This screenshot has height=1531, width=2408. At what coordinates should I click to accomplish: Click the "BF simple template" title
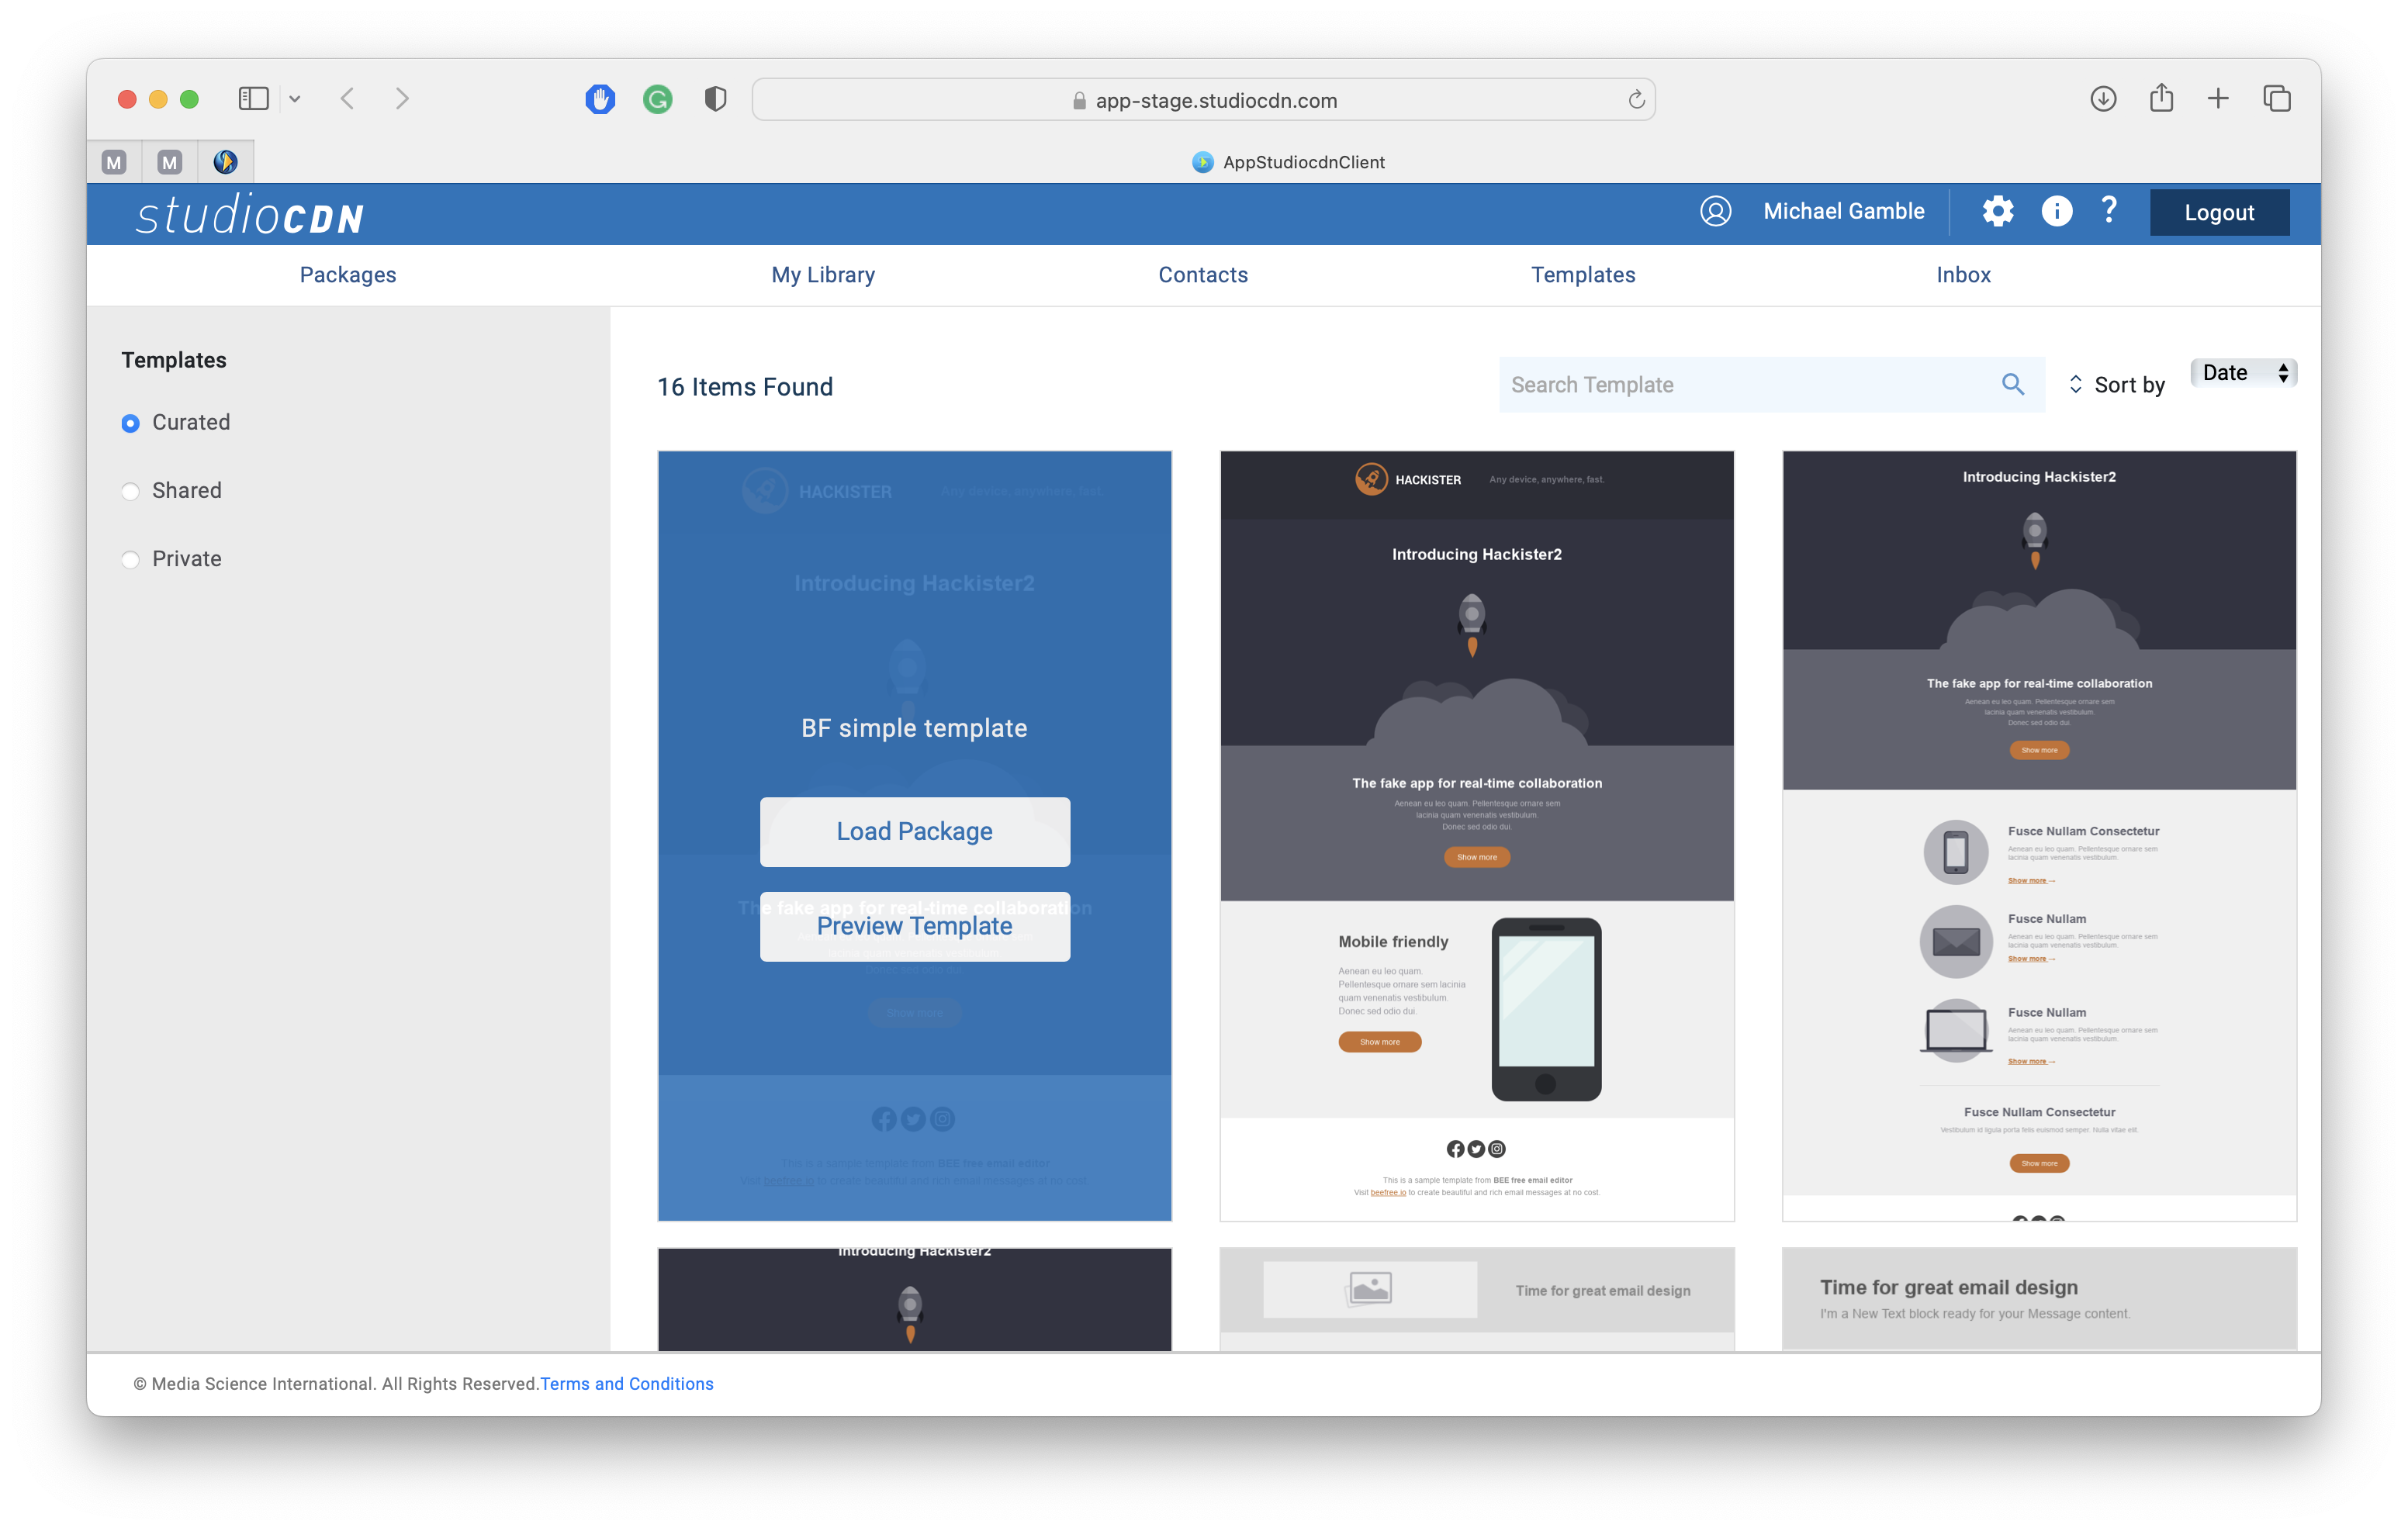coord(914,728)
